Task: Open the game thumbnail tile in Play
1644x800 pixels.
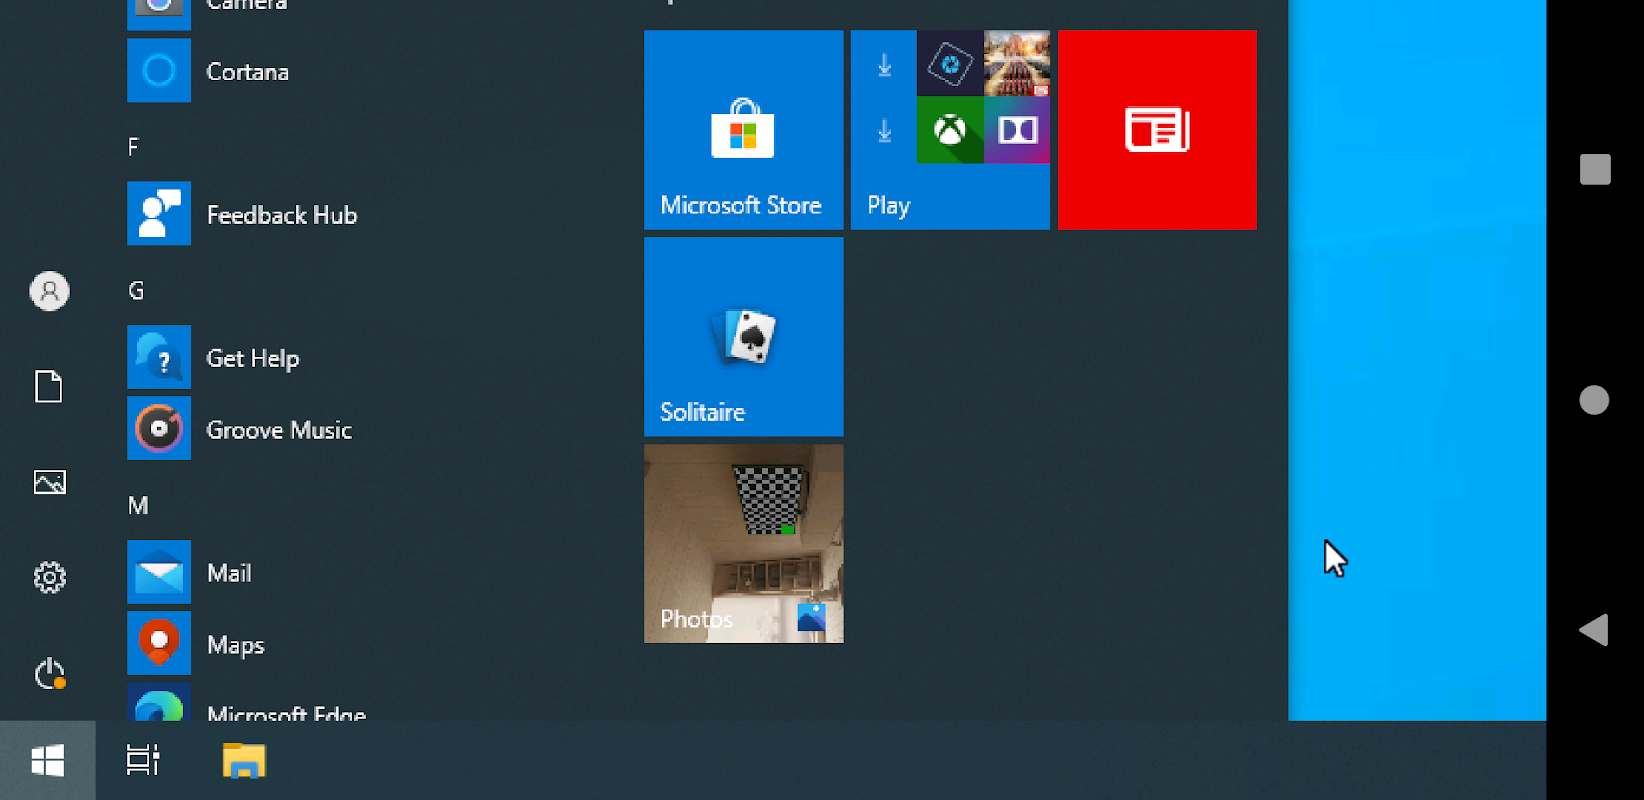Action: [1017, 64]
